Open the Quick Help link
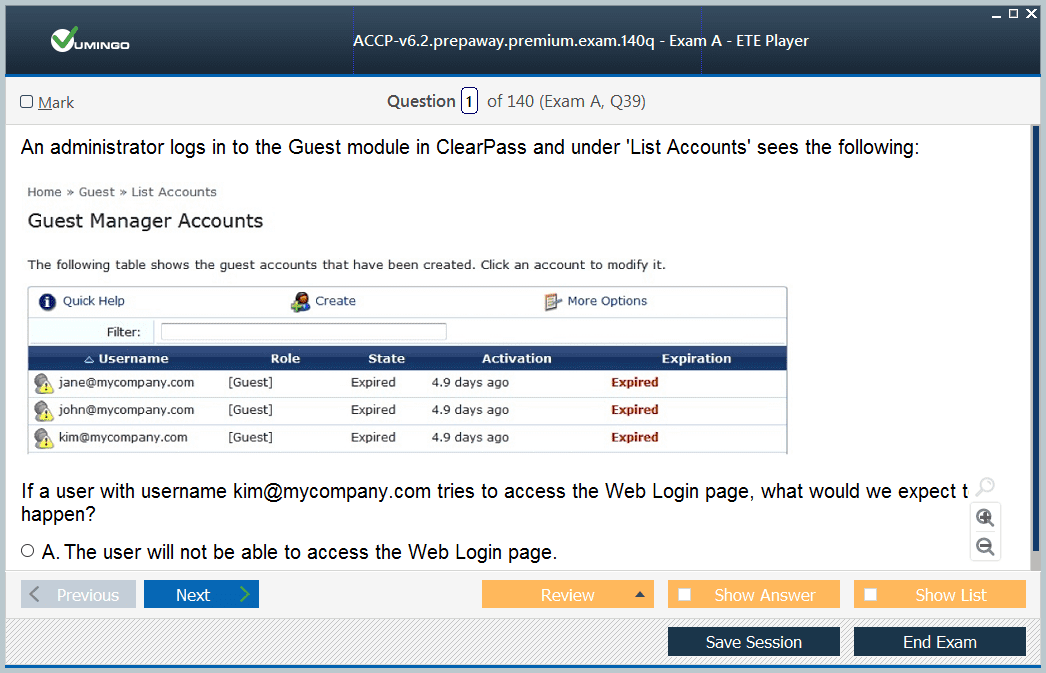The image size is (1046, 673). pos(93,301)
